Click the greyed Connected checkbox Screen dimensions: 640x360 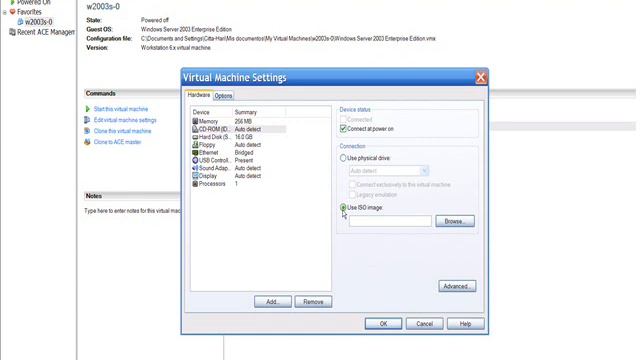point(343,119)
